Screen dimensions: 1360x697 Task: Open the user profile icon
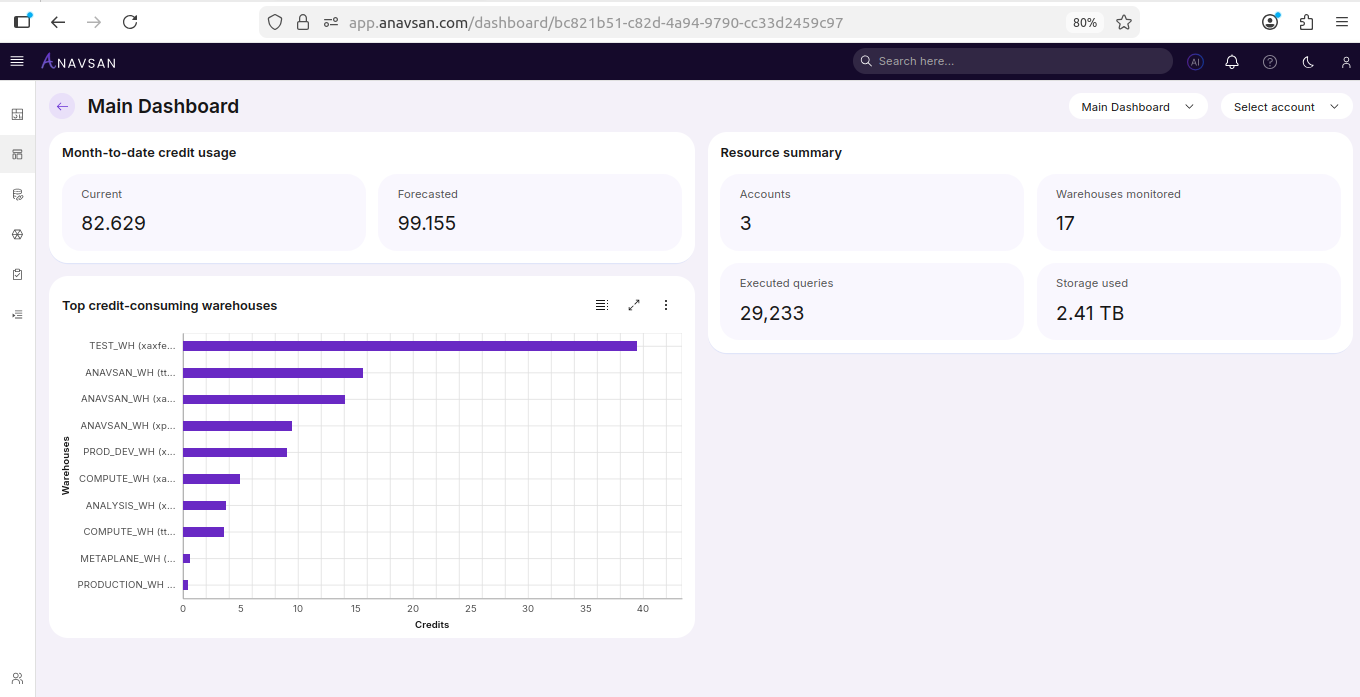[1345, 62]
